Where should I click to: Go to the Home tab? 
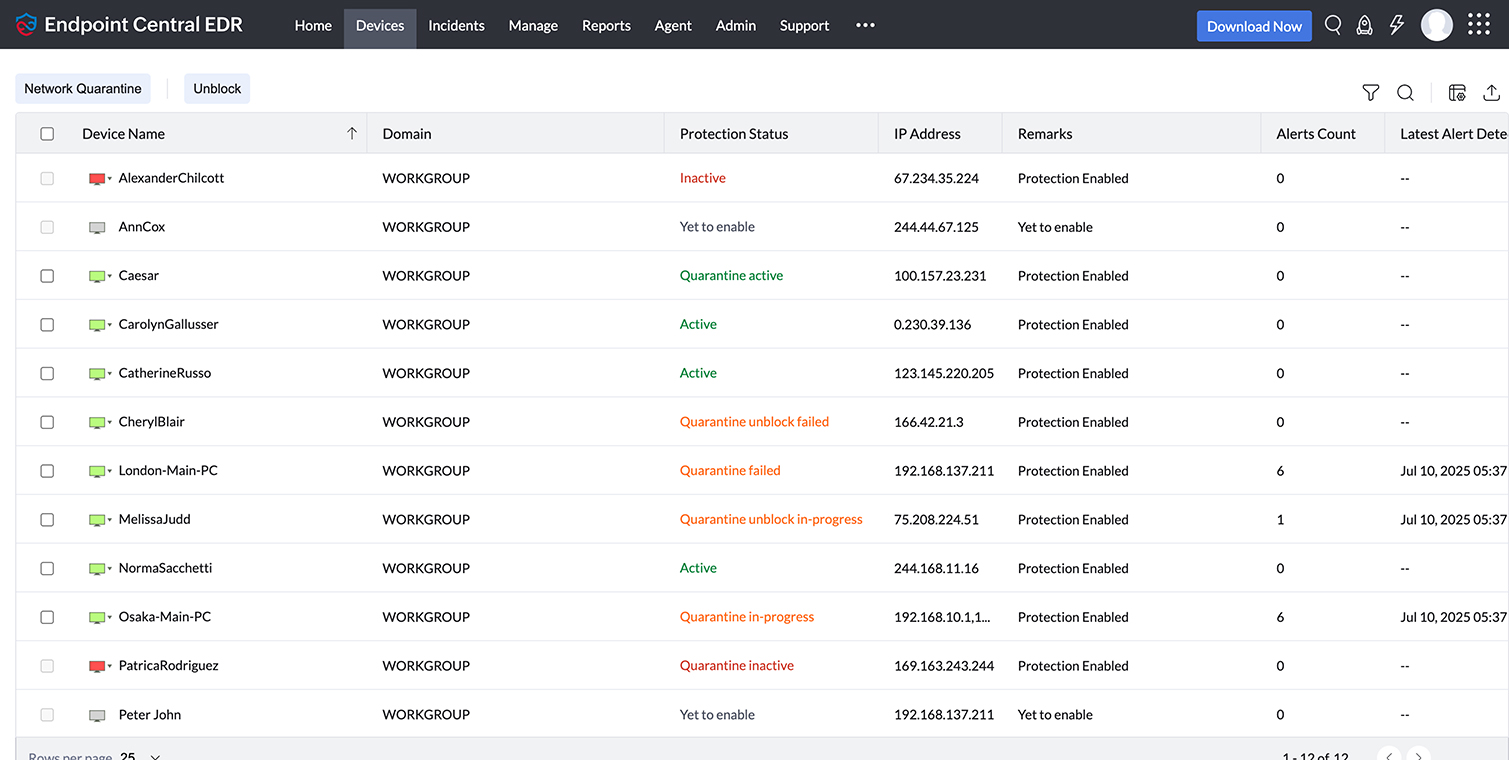coord(313,26)
